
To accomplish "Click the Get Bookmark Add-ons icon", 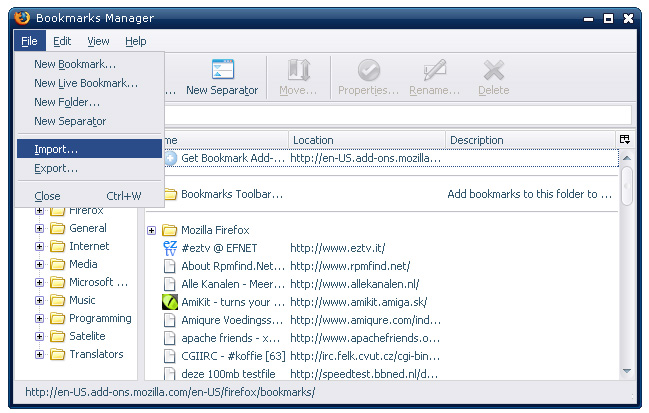I will (x=170, y=158).
